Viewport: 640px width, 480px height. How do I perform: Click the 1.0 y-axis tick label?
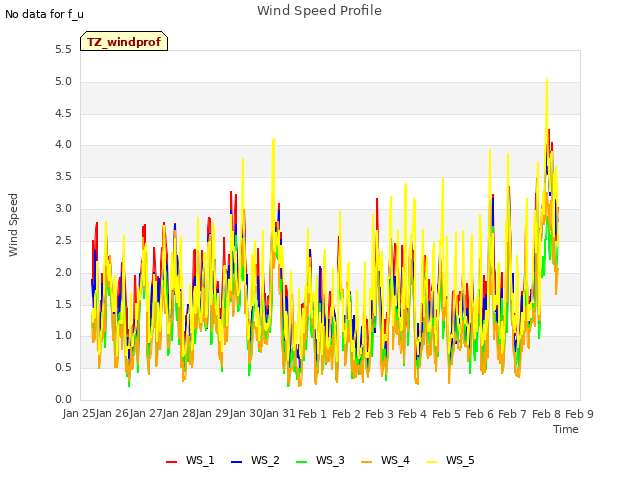(63, 336)
